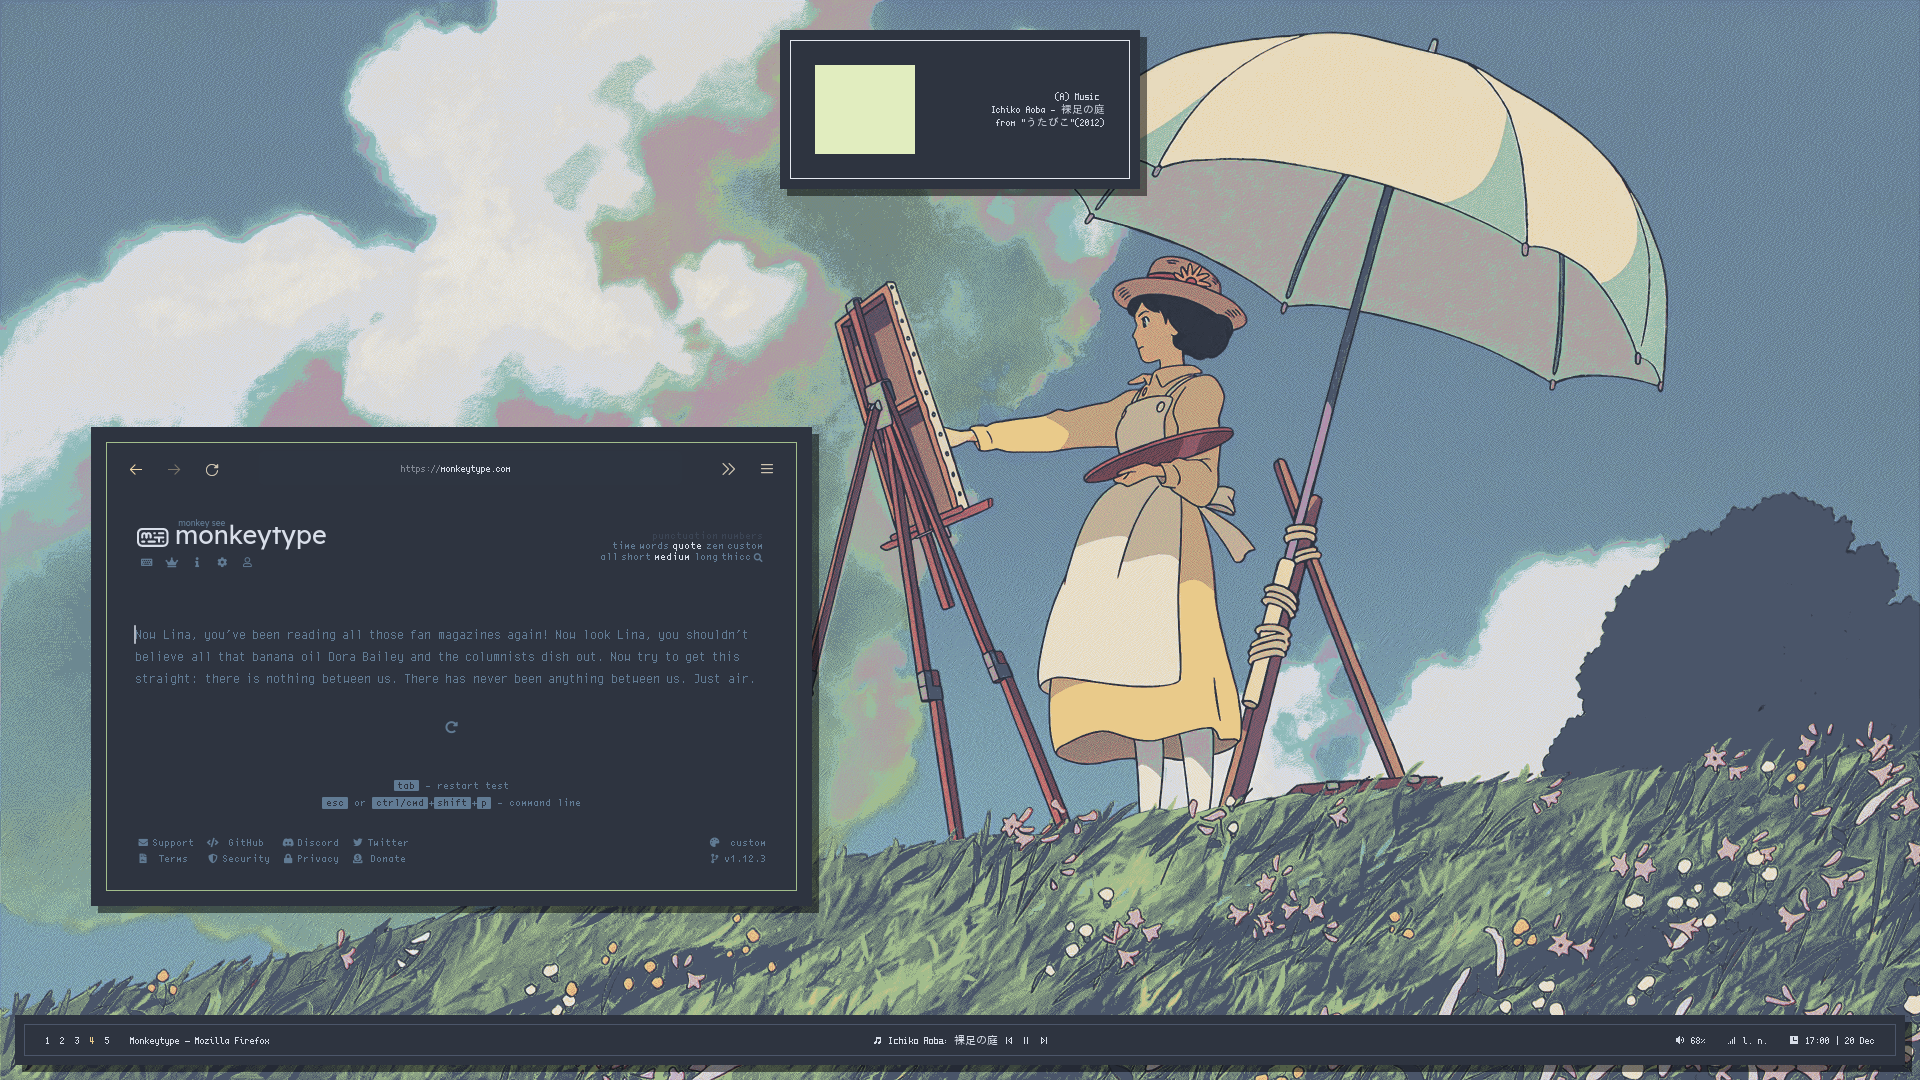The image size is (1920, 1080).
Task: Switch test mode to time
Action: 623,546
